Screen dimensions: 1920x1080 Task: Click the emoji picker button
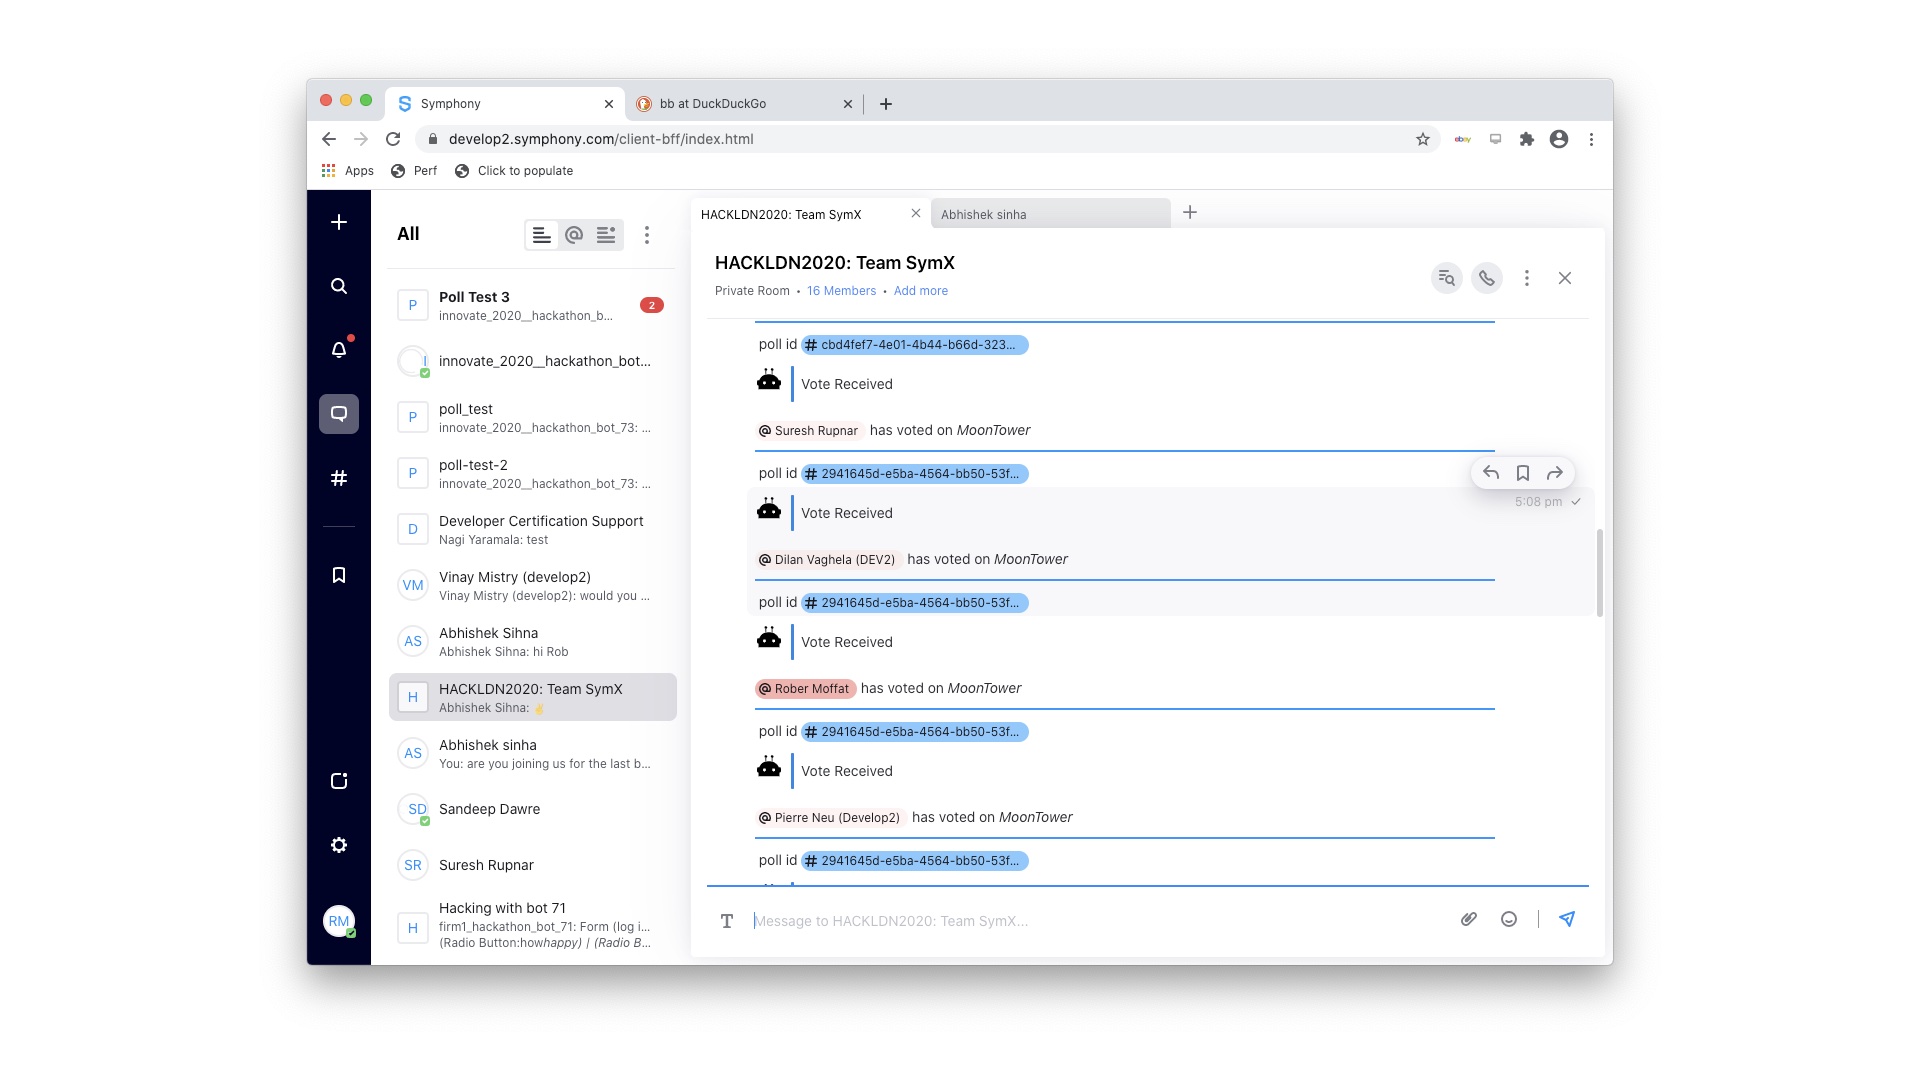1509,919
